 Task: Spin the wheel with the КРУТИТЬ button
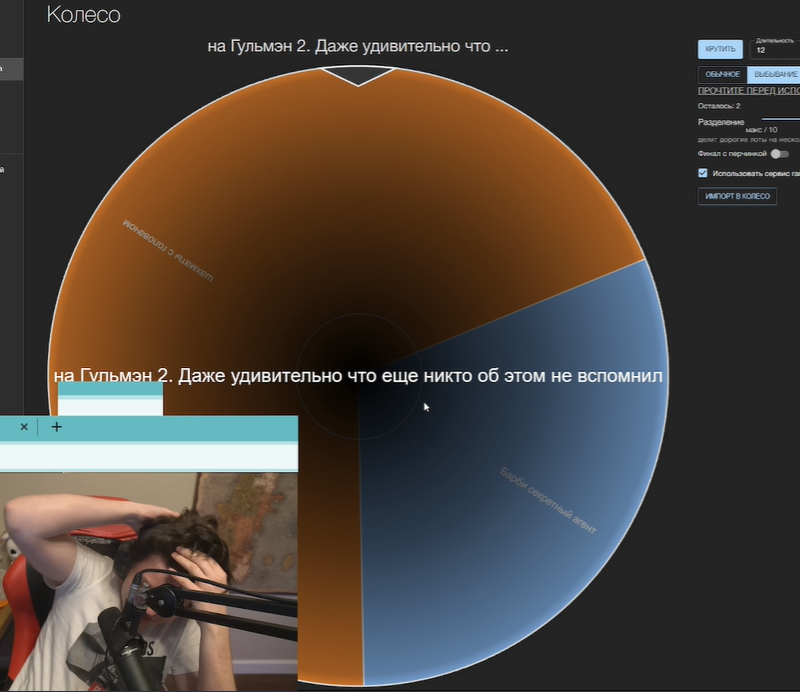point(719,48)
